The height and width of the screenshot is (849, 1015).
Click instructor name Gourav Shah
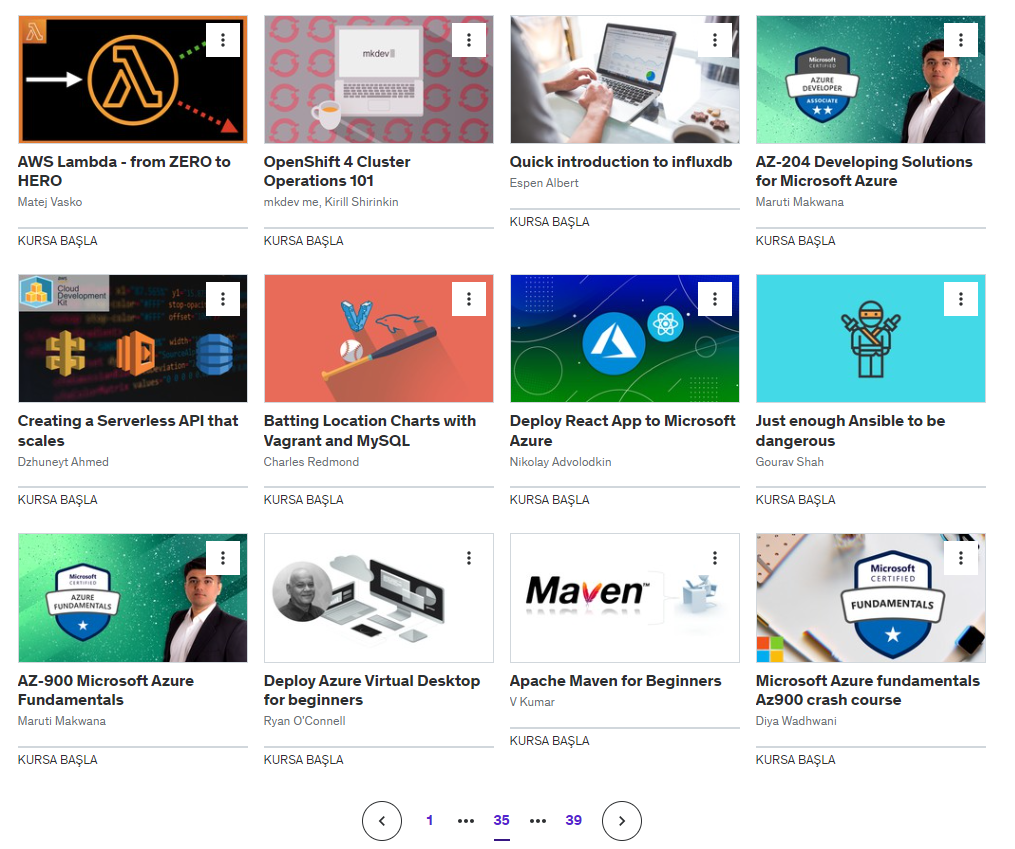[x=790, y=462]
